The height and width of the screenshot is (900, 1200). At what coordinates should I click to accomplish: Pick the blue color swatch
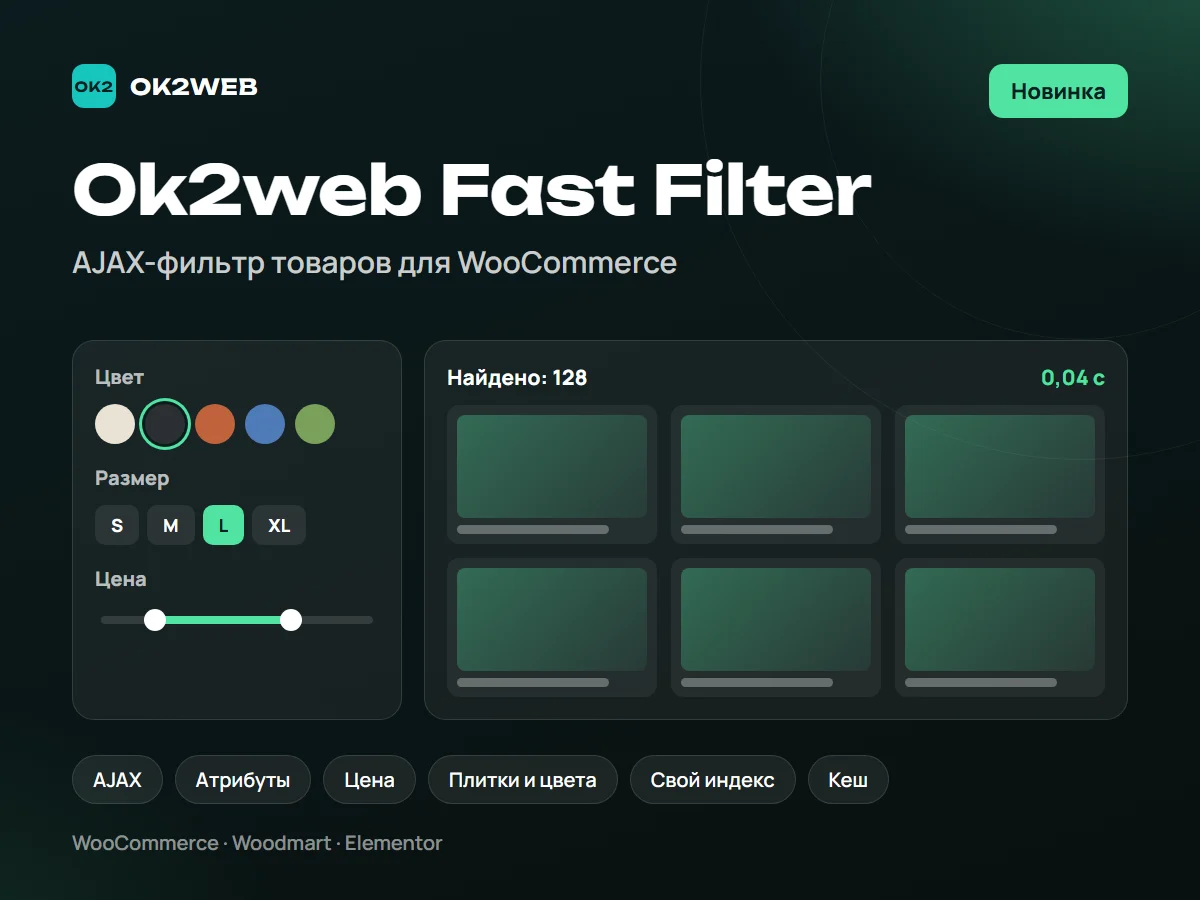265,424
